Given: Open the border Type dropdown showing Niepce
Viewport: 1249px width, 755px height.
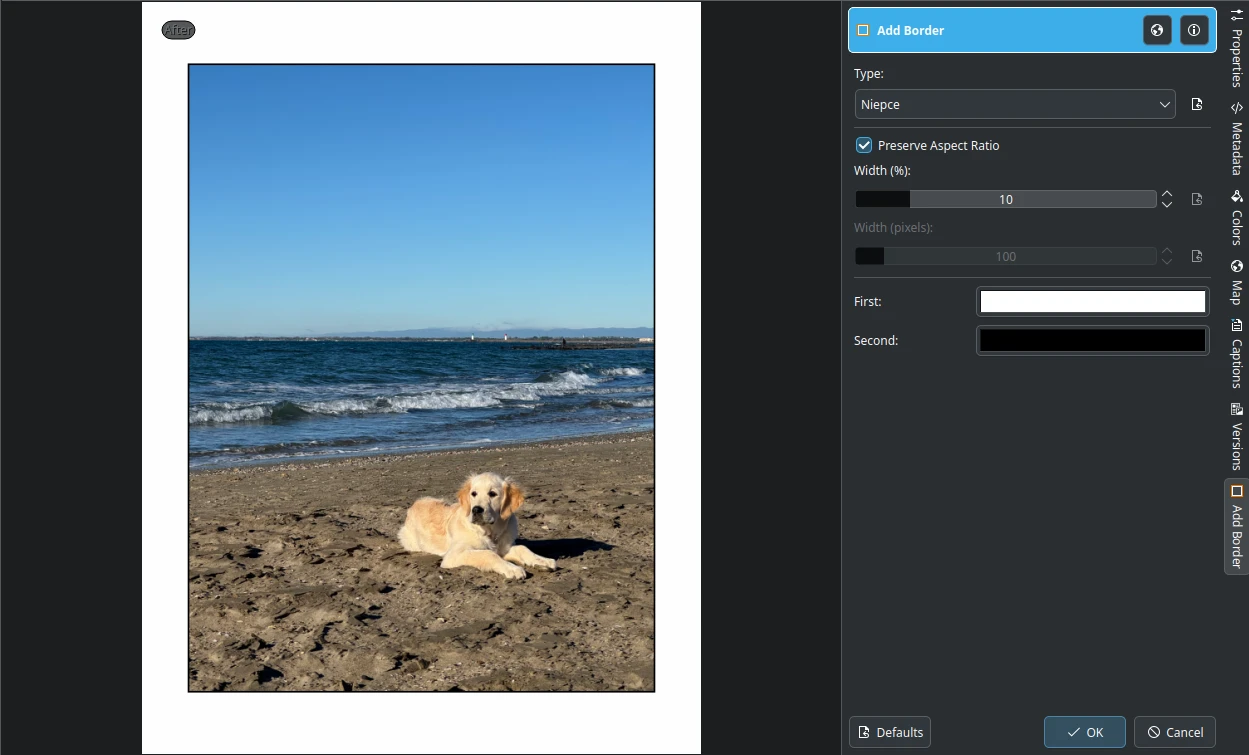Looking at the screenshot, I should [x=1014, y=103].
